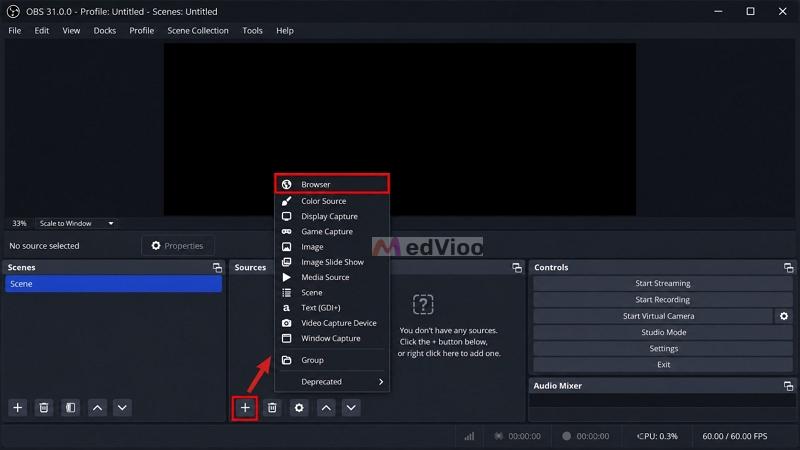Click the add source plus button
The width and height of the screenshot is (800, 450).
[245, 408]
